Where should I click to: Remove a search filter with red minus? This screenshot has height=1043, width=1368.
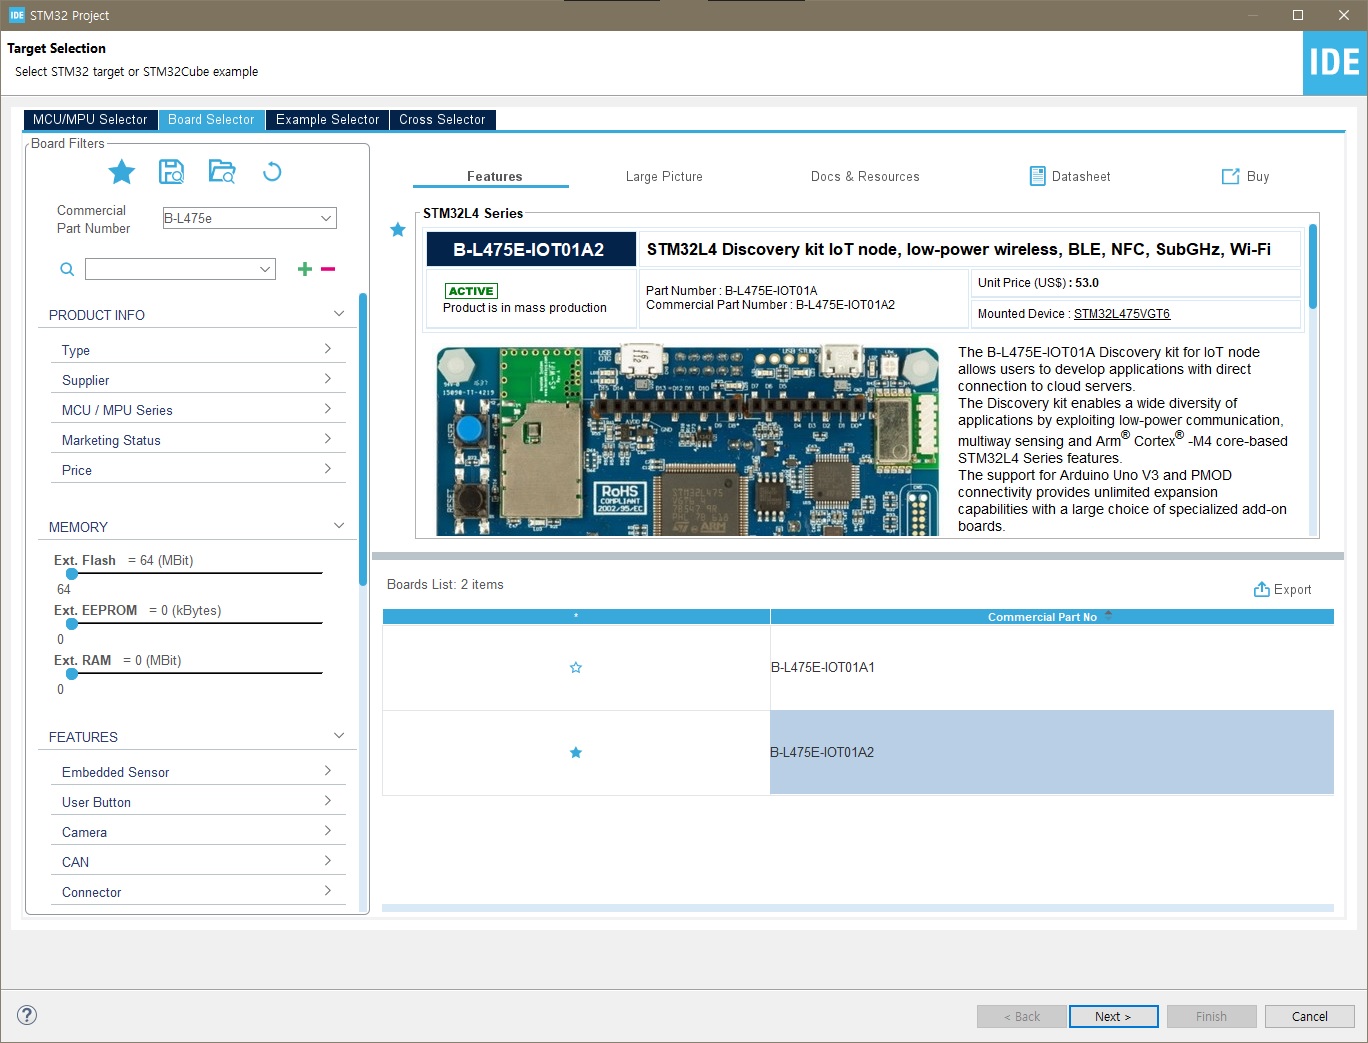(328, 269)
